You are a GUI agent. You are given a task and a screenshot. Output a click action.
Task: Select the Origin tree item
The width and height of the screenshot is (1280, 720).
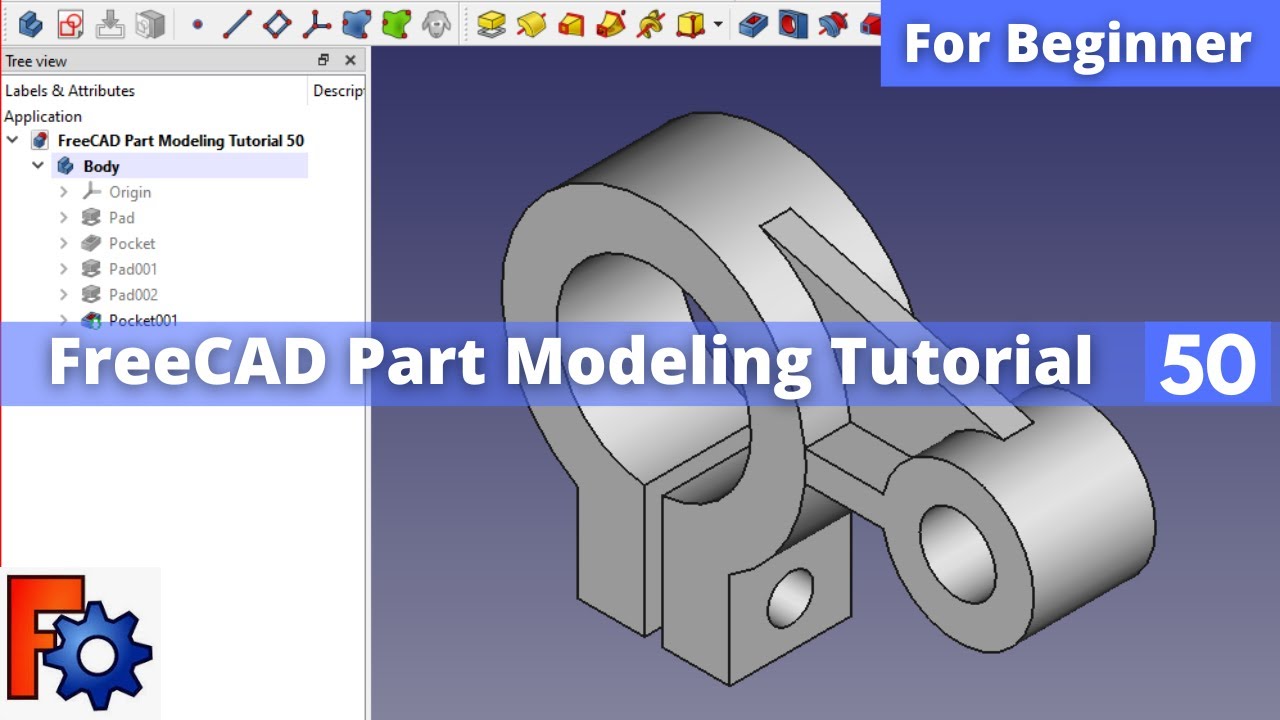pos(130,192)
